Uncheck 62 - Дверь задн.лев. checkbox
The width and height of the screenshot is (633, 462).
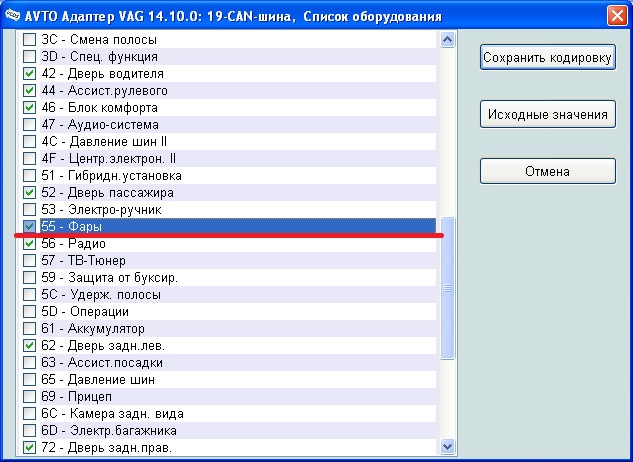[x=29, y=346]
